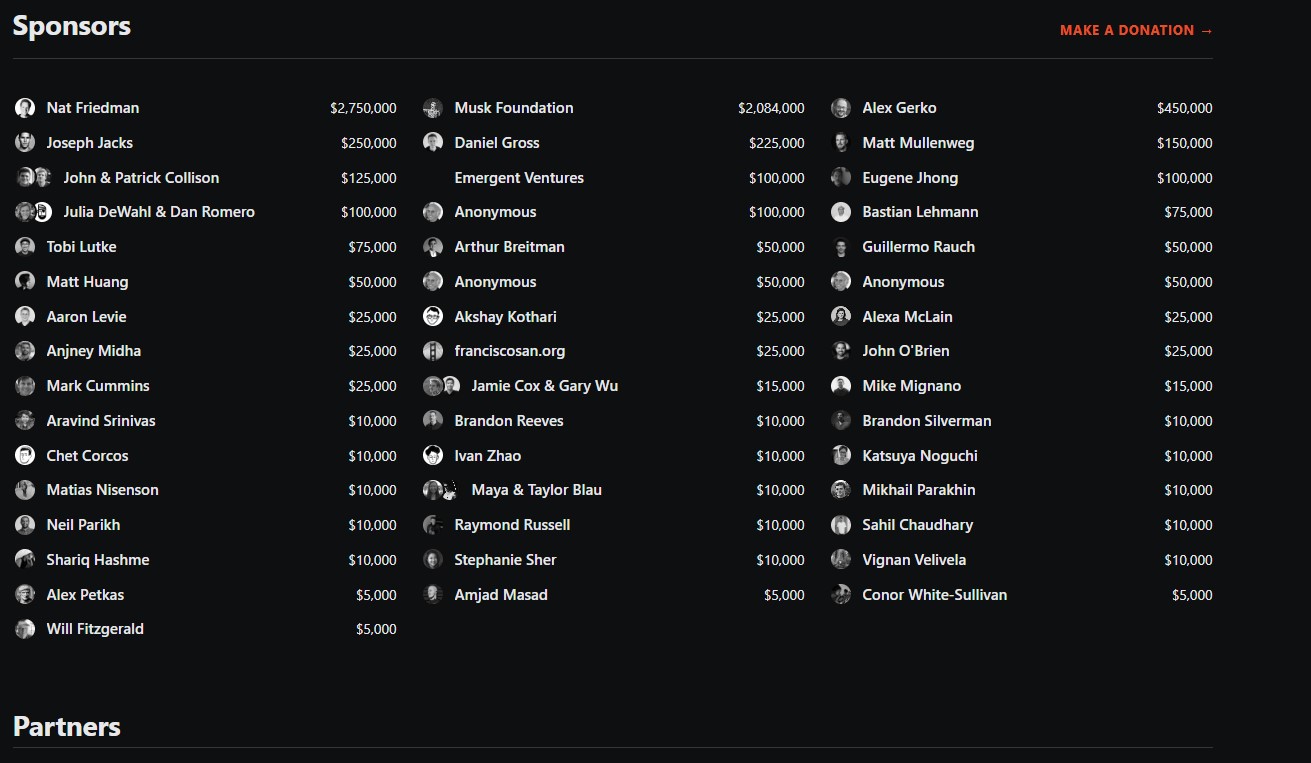The image size is (1311, 763).
Task: Click Alex Gerko's avatar
Action: (x=841, y=108)
